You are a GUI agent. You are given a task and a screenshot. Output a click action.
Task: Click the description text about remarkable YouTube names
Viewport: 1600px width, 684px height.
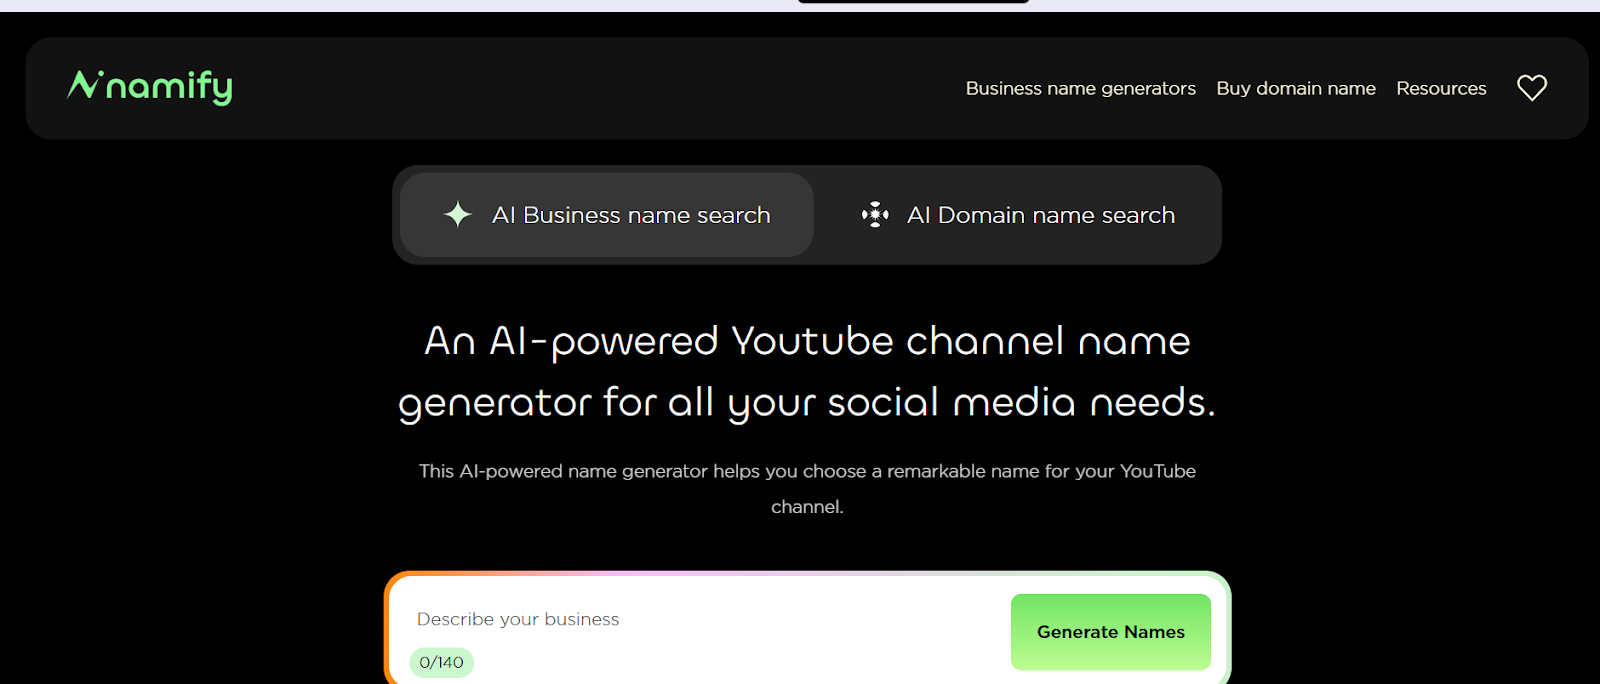807,489
